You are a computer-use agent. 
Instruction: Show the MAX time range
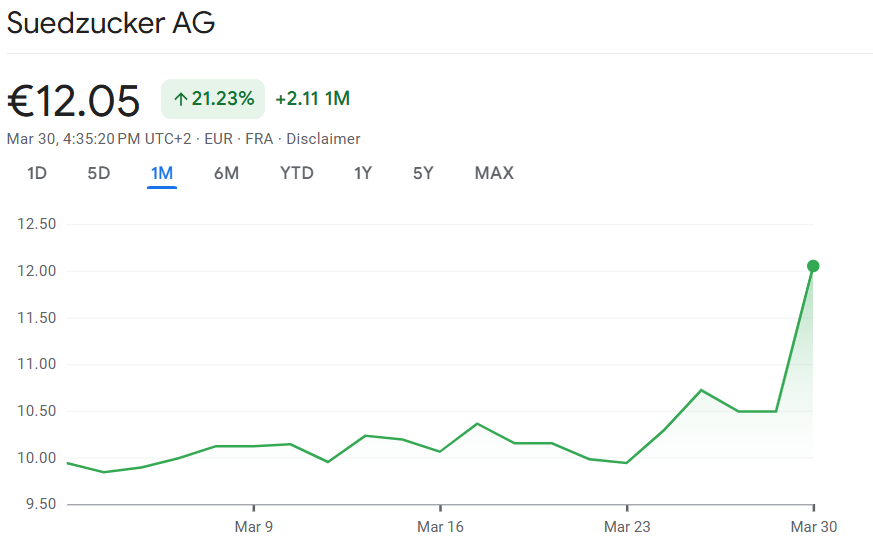494,173
